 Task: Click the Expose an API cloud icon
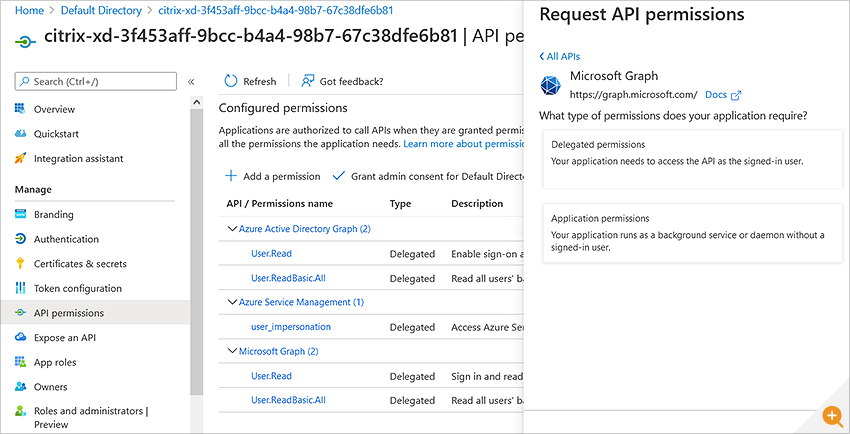click(x=20, y=338)
